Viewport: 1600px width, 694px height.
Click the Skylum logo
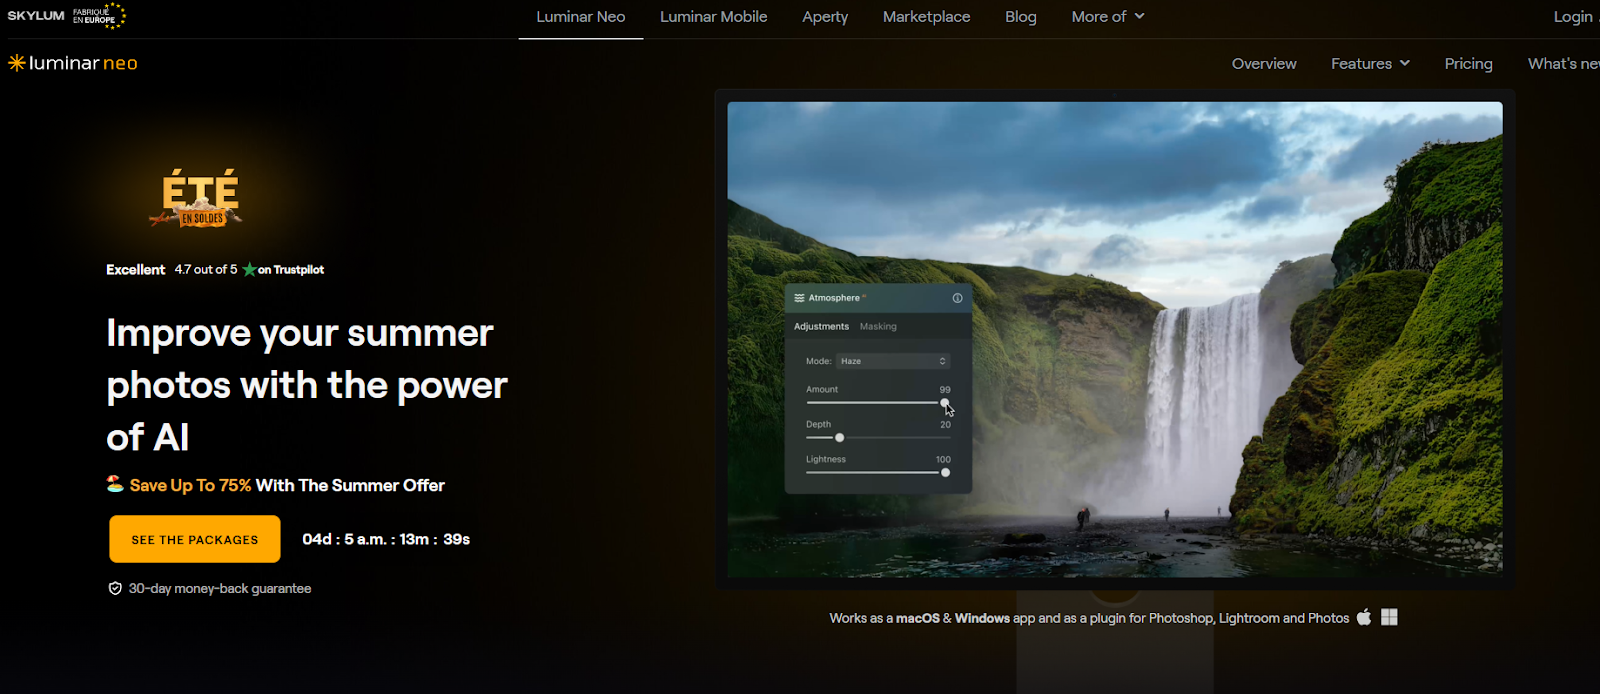pyautogui.click(x=36, y=16)
